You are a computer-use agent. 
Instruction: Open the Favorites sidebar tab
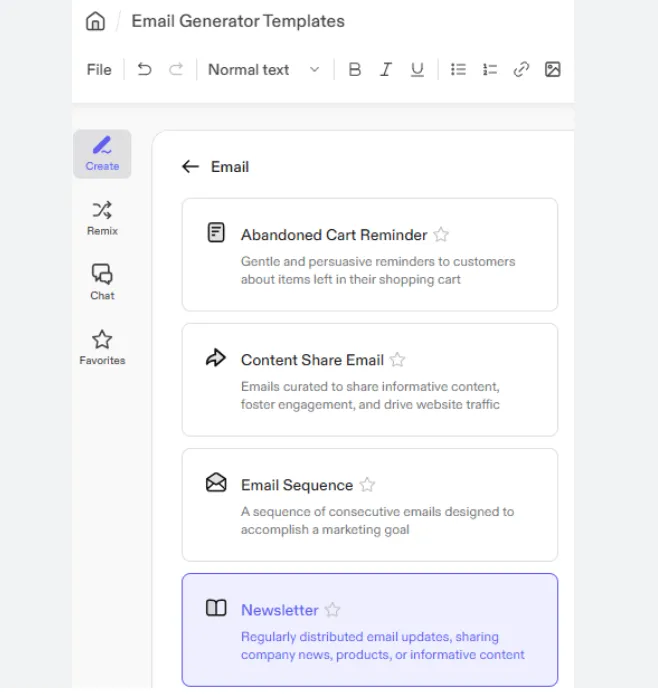102,347
